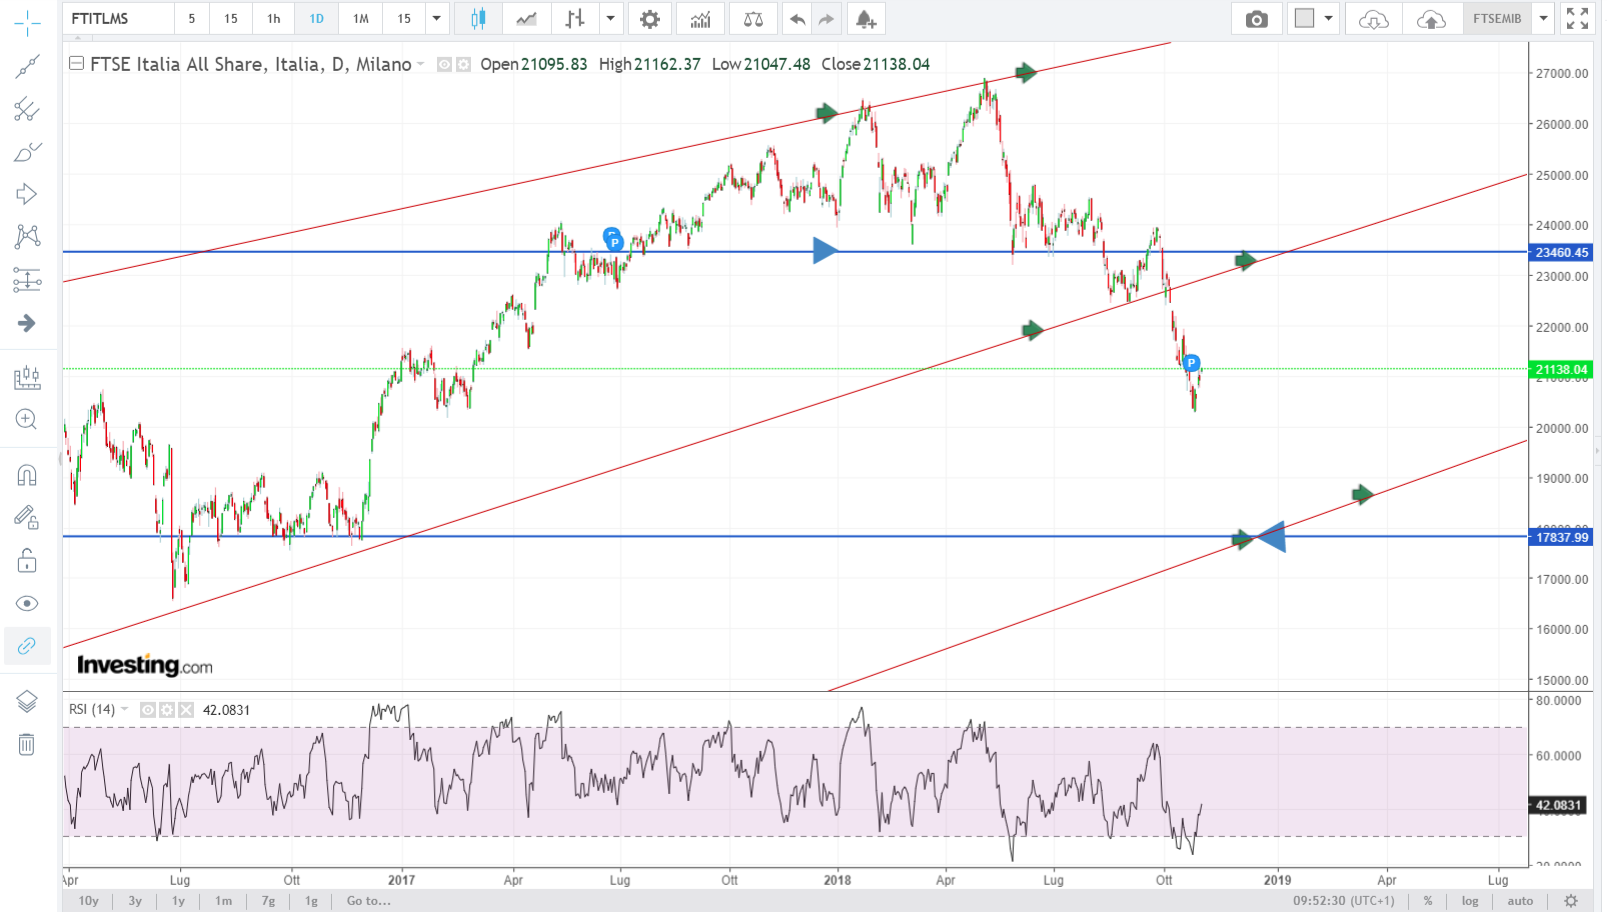Set time range to 7g
1607x912 pixels.
pos(268,901)
